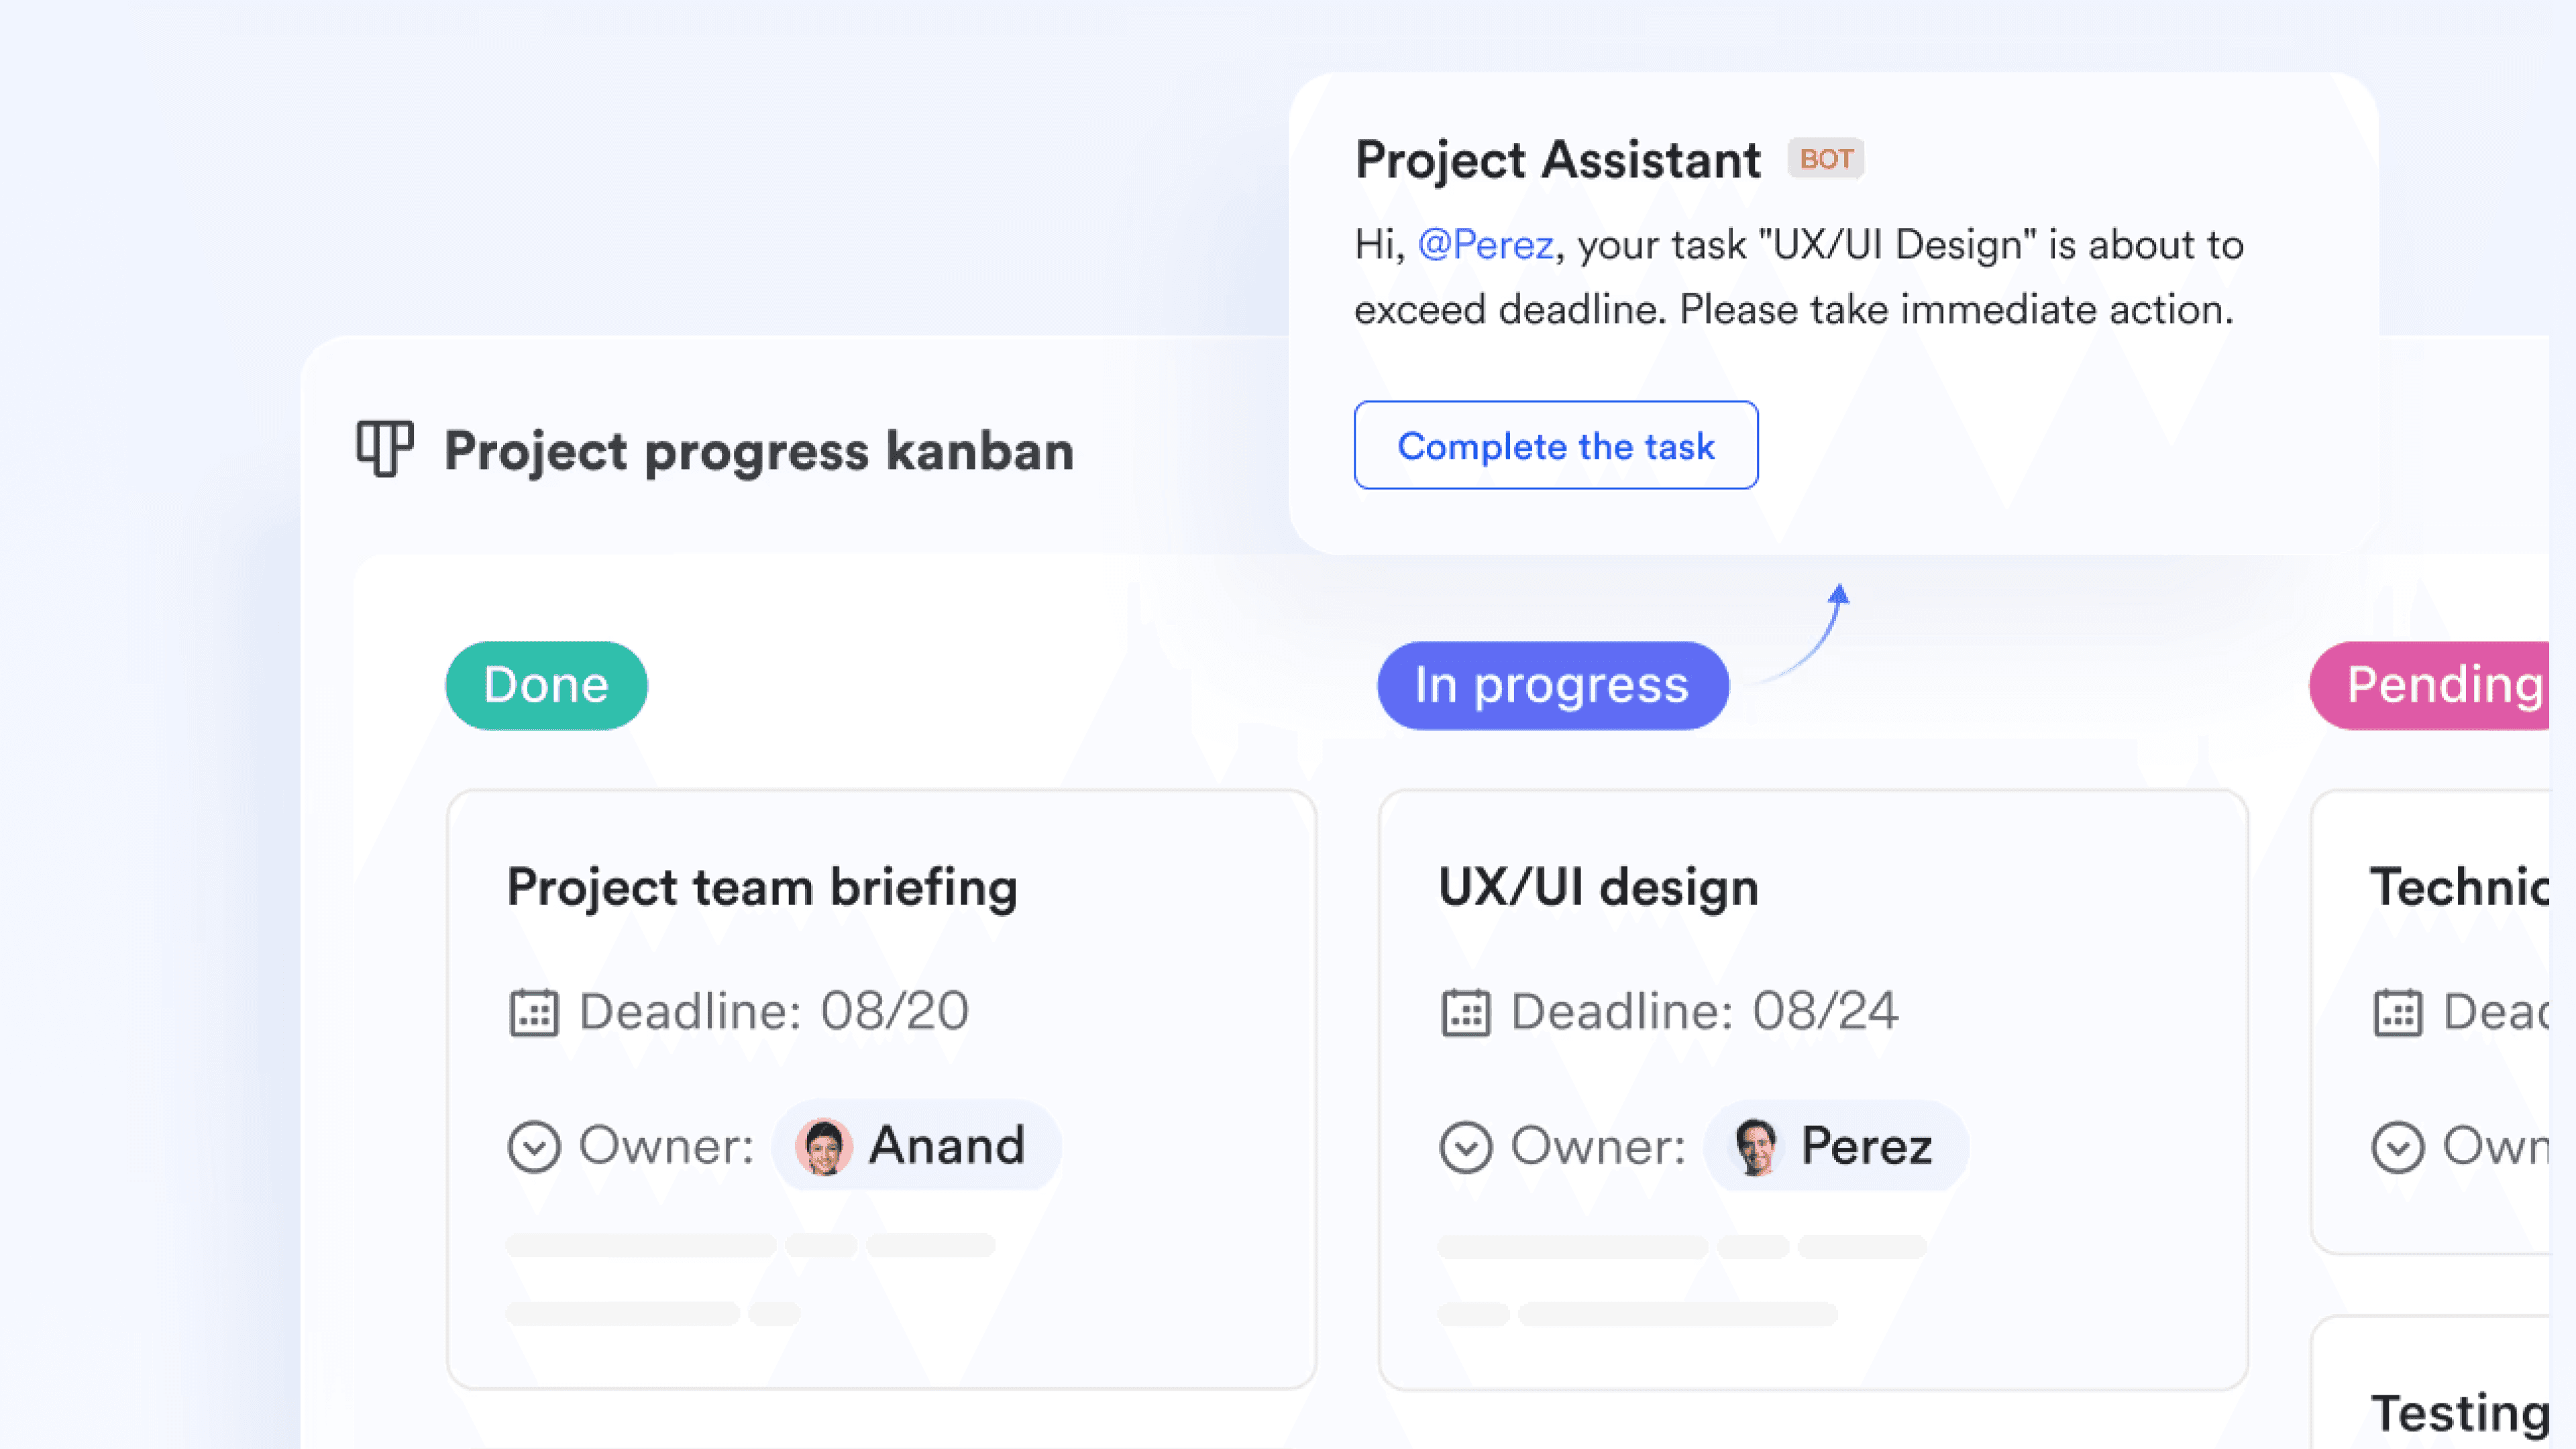
Task: Select the In progress column label
Action: click(1553, 686)
